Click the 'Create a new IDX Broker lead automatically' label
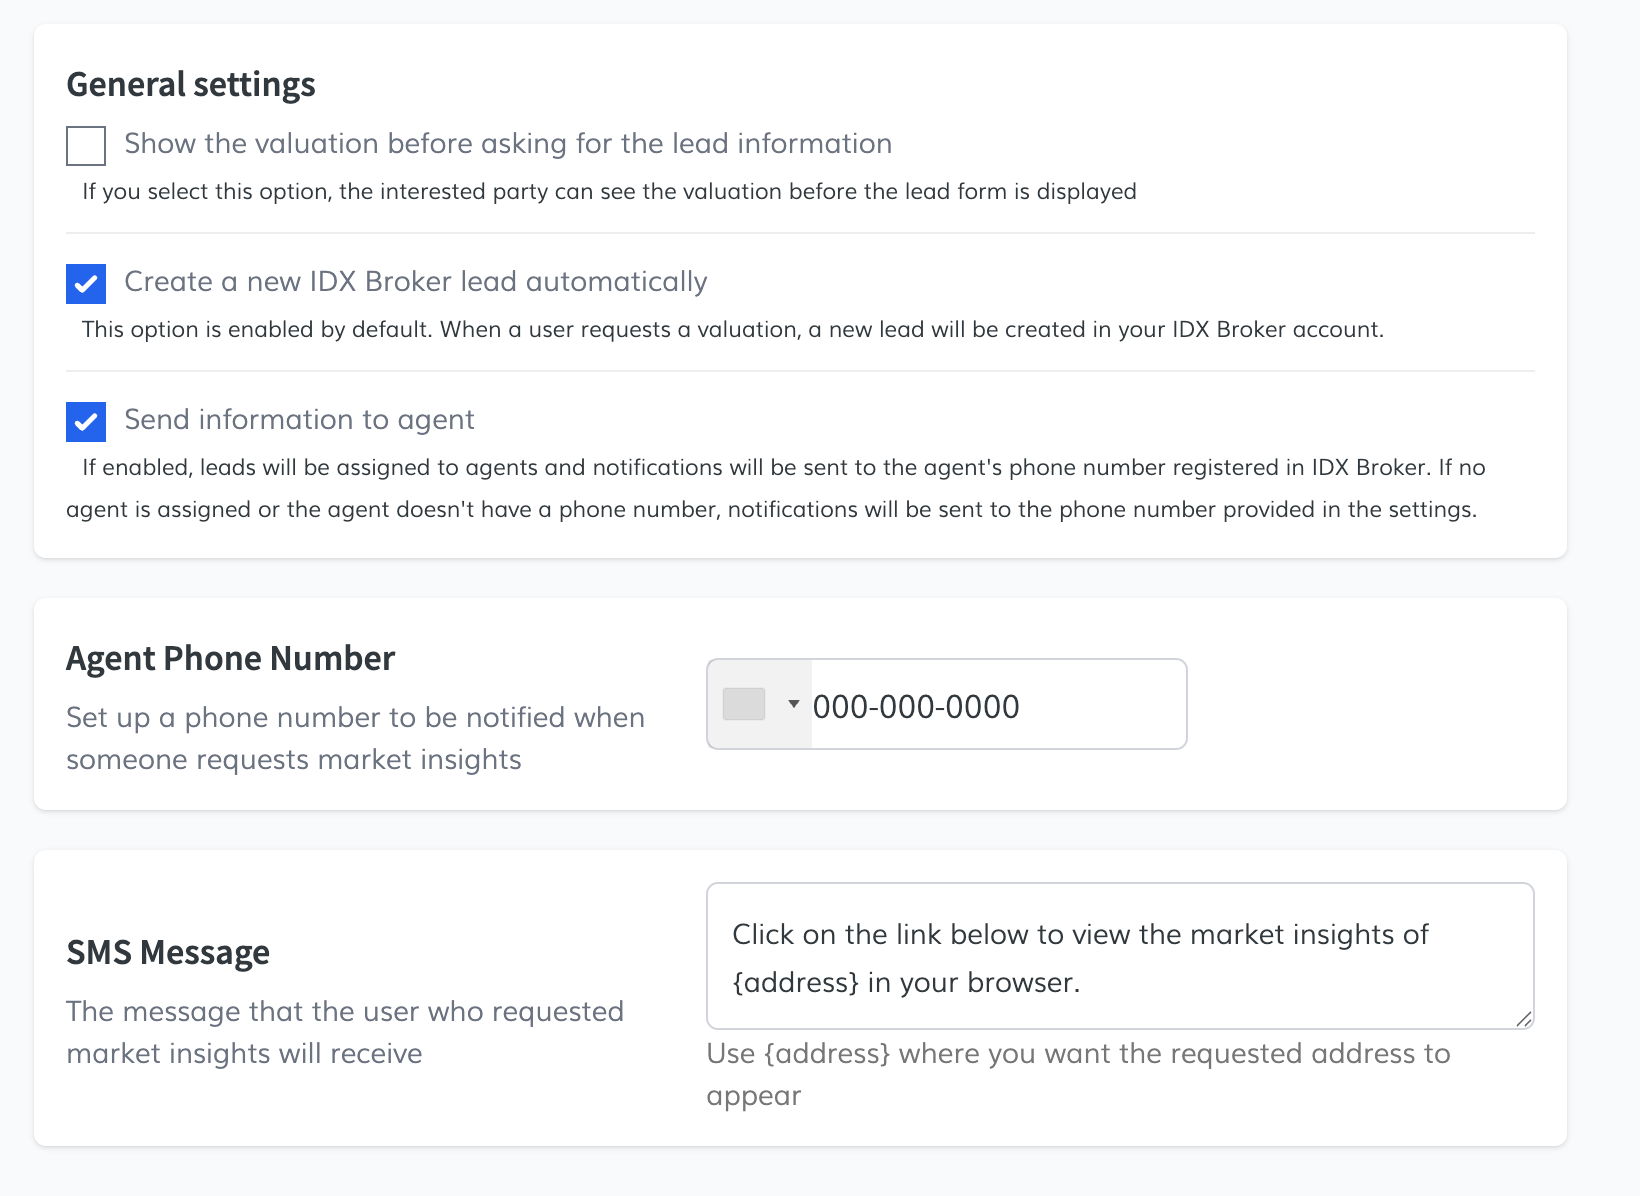Image resolution: width=1640 pixels, height=1196 pixels. pyautogui.click(x=415, y=282)
